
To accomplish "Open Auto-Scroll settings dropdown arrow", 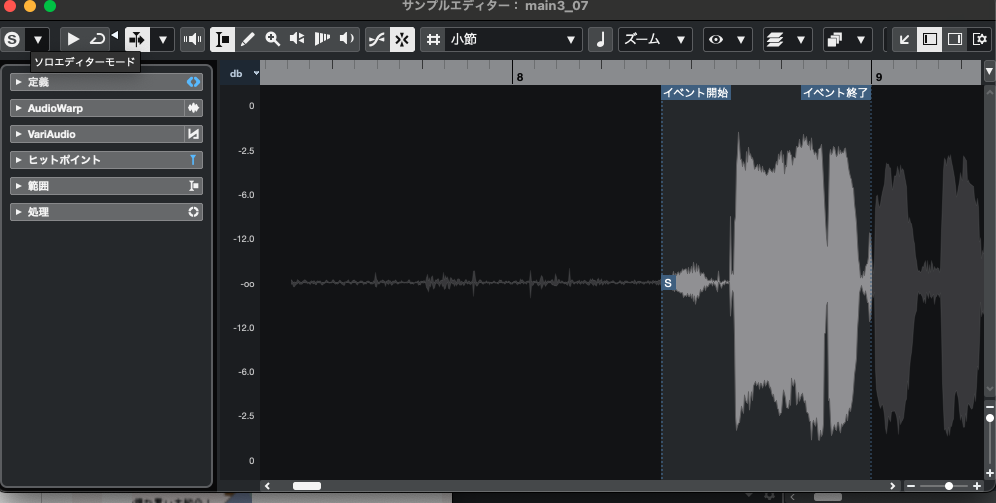I will [163, 39].
